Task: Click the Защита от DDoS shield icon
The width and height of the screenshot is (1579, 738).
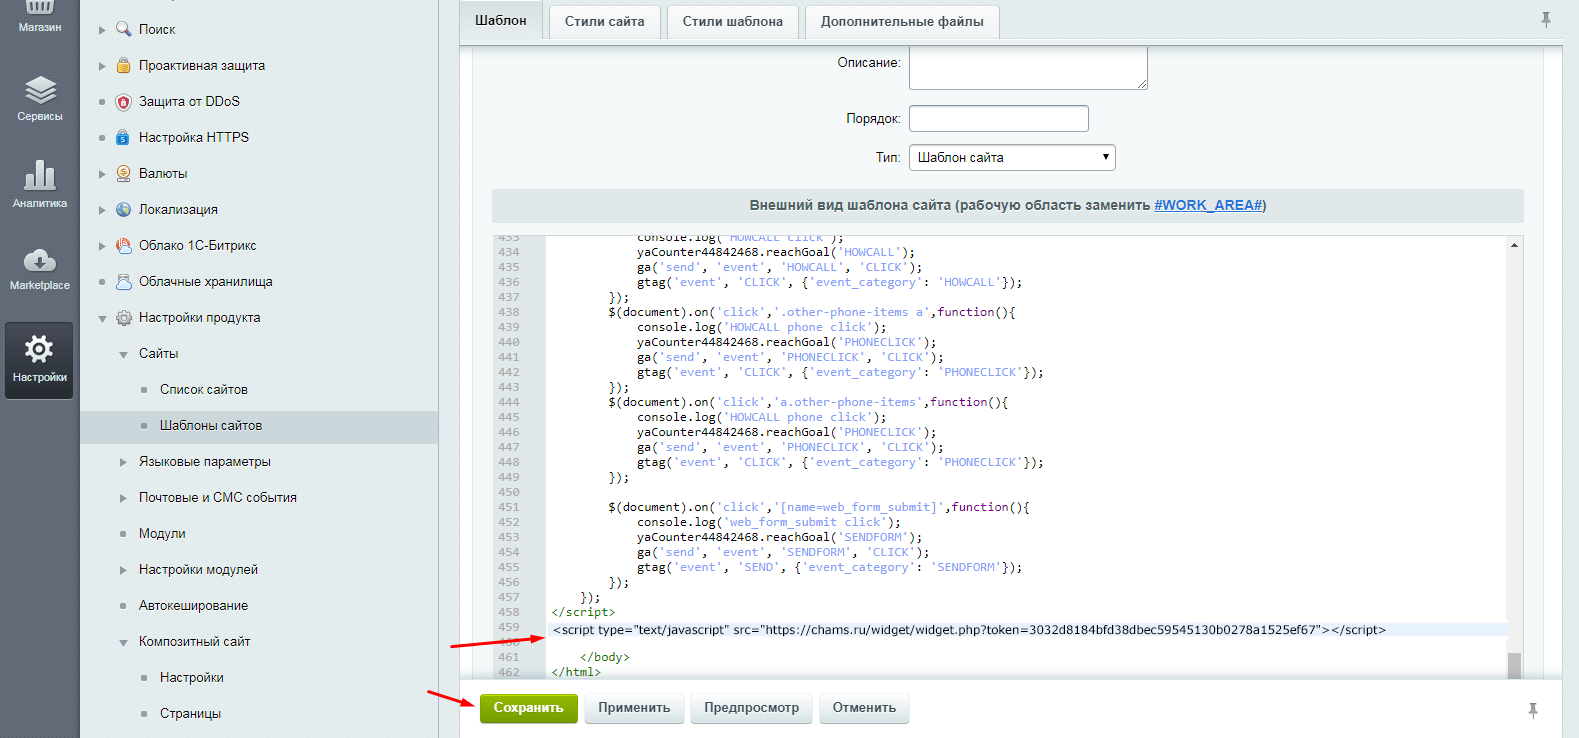Action: (124, 102)
